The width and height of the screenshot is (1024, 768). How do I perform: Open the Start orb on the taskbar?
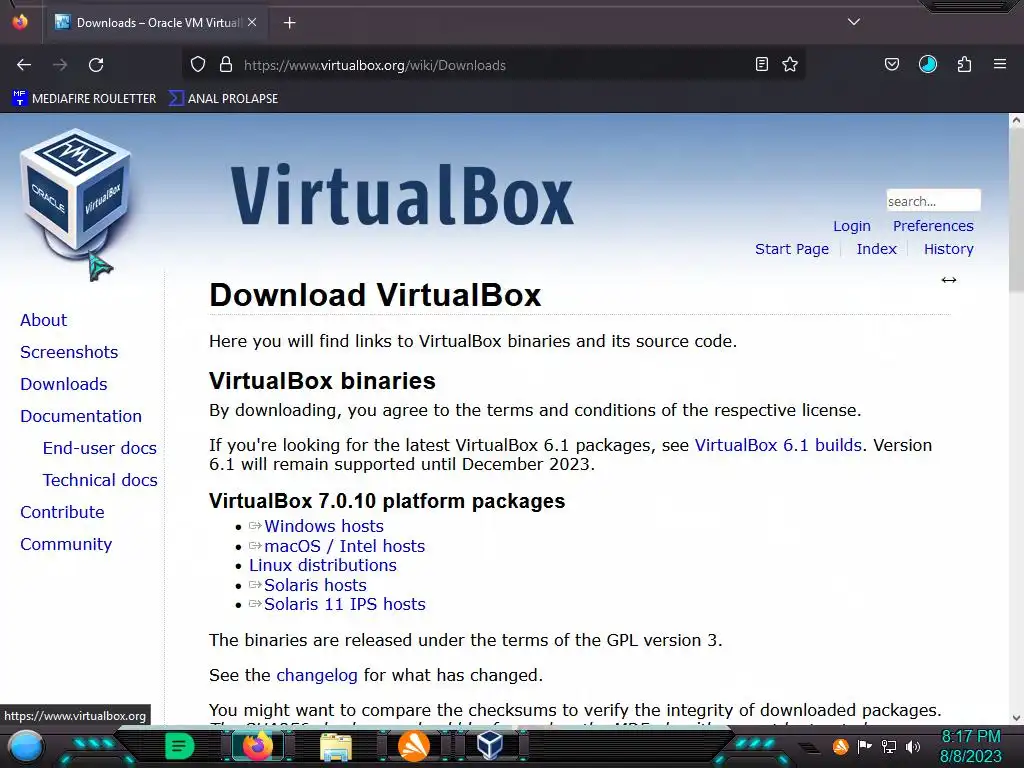click(x=26, y=746)
